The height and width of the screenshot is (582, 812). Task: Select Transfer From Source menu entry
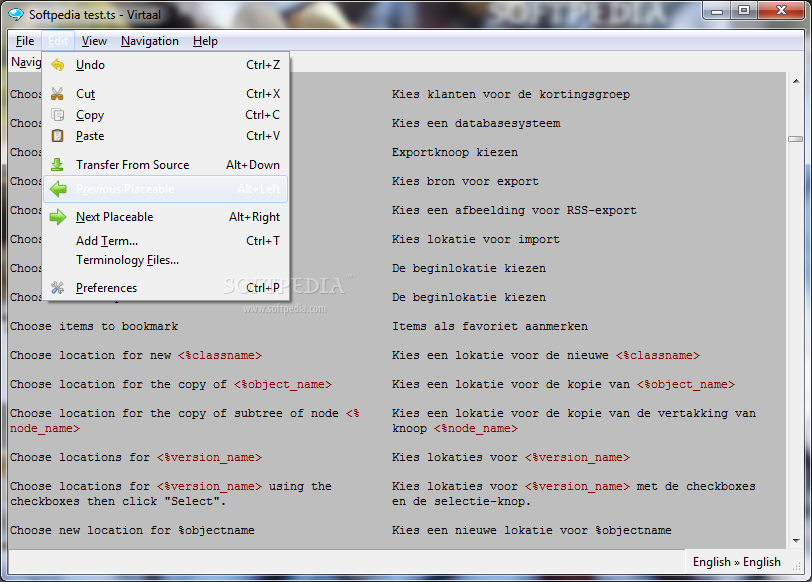tap(166, 165)
